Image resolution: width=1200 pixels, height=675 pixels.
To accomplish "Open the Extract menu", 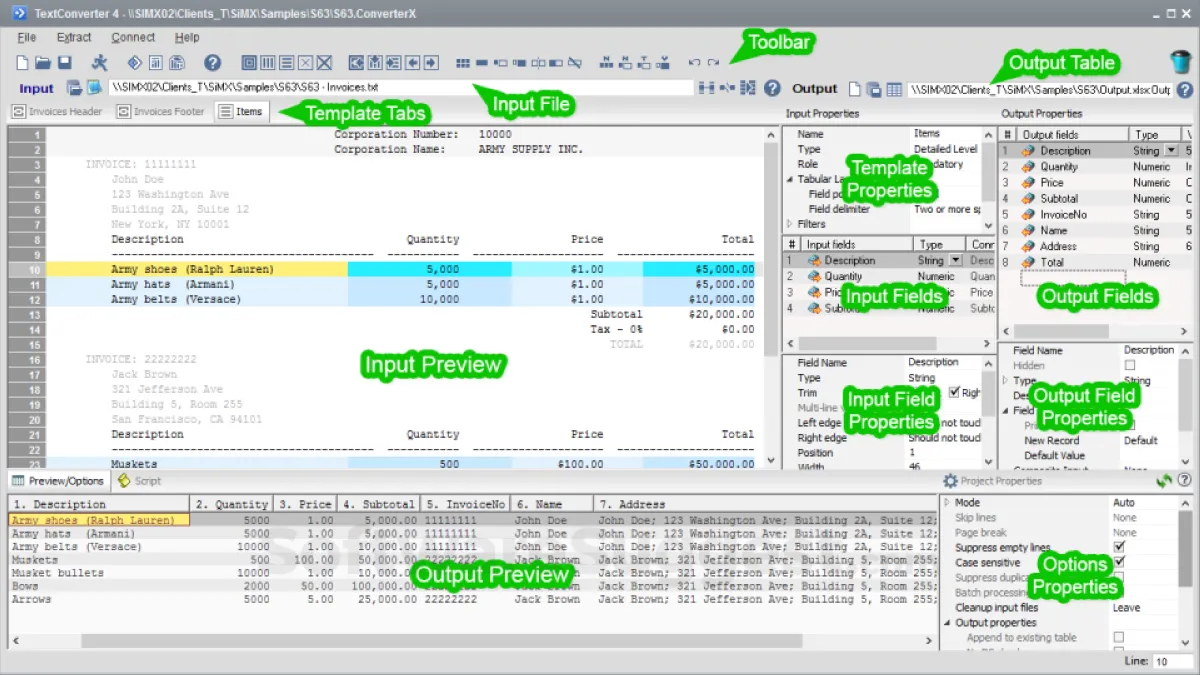I will pyautogui.click(x=74, y=37).
